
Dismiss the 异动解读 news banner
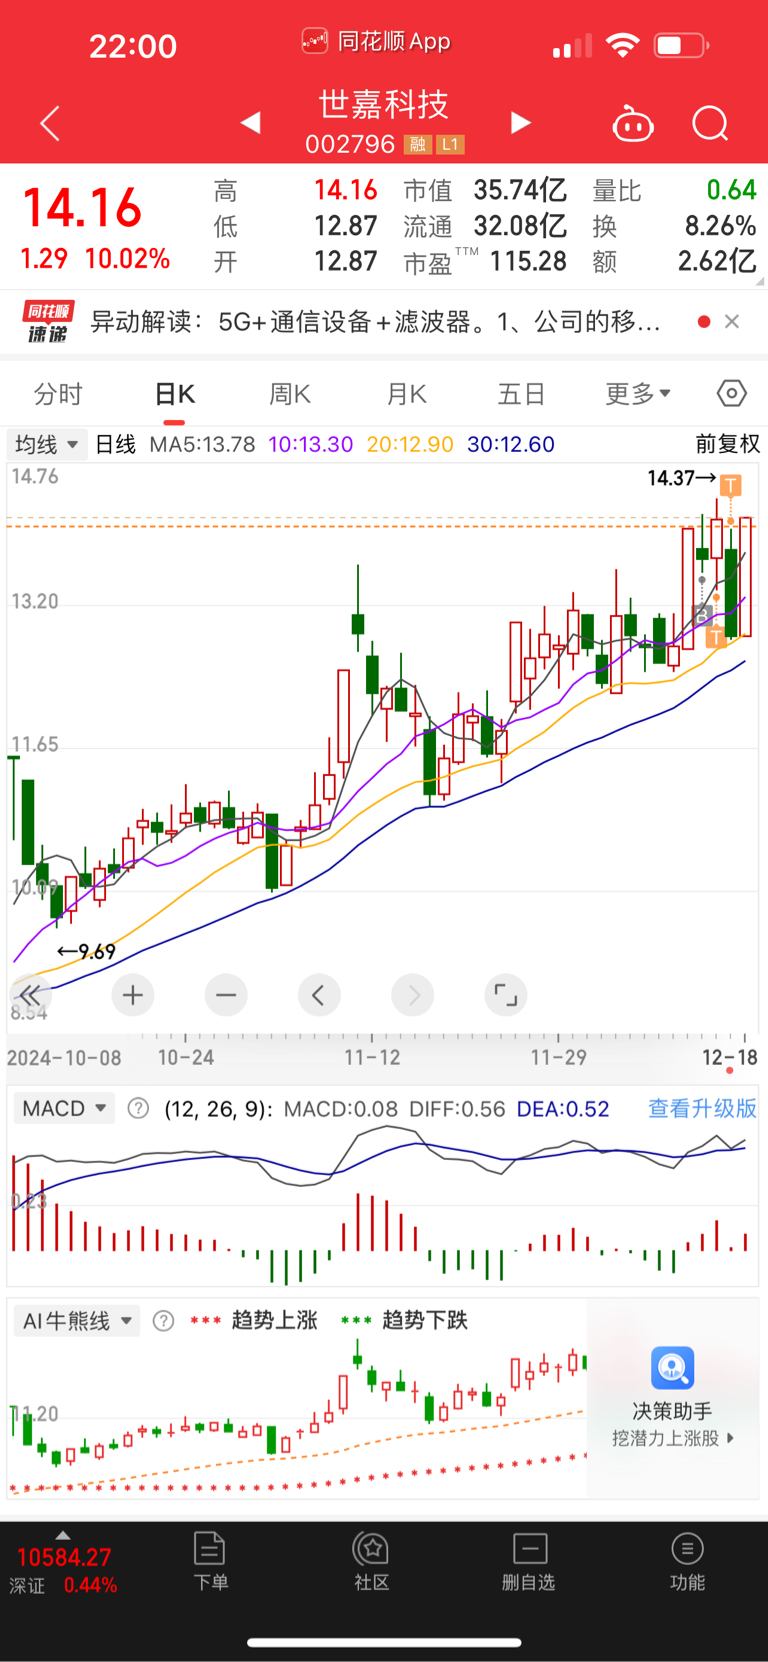[732, 321]
